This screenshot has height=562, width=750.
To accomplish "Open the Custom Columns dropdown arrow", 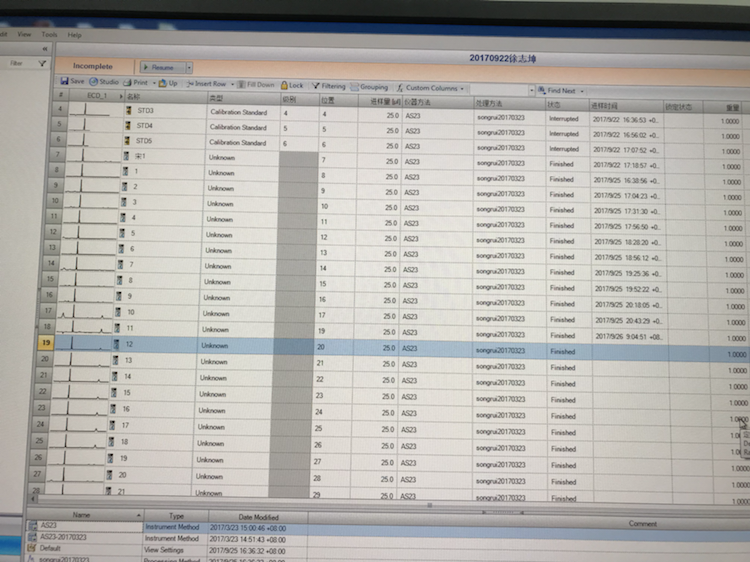I will (462, 88).
